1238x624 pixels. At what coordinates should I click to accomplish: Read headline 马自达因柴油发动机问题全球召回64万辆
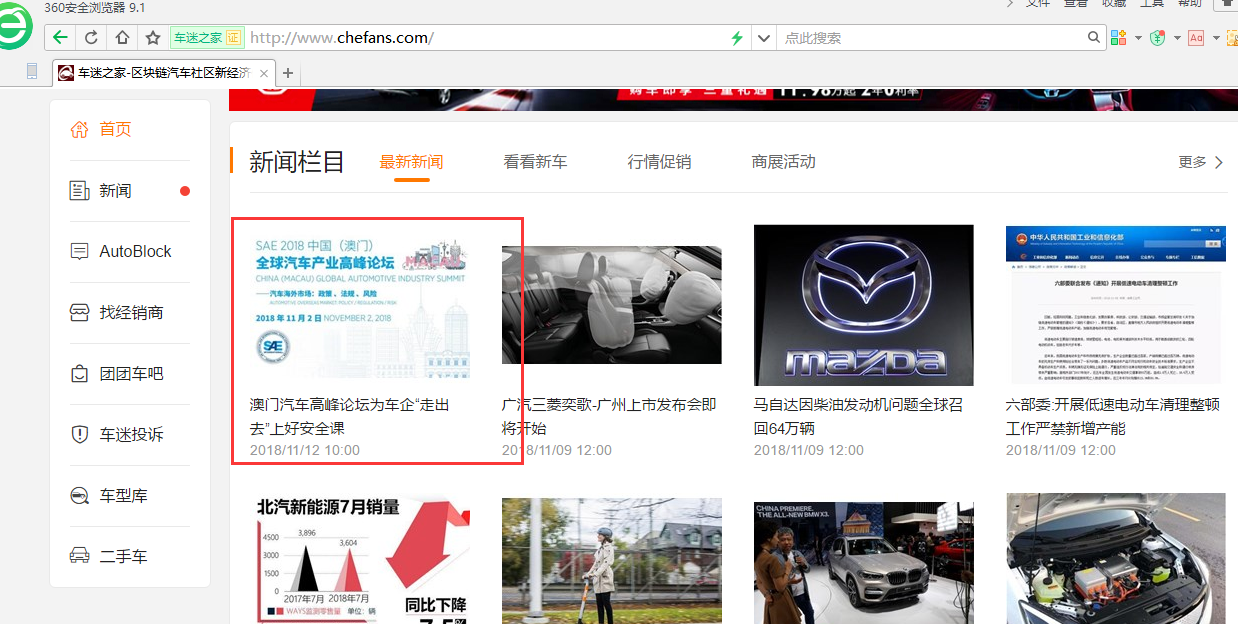point(859,417)
